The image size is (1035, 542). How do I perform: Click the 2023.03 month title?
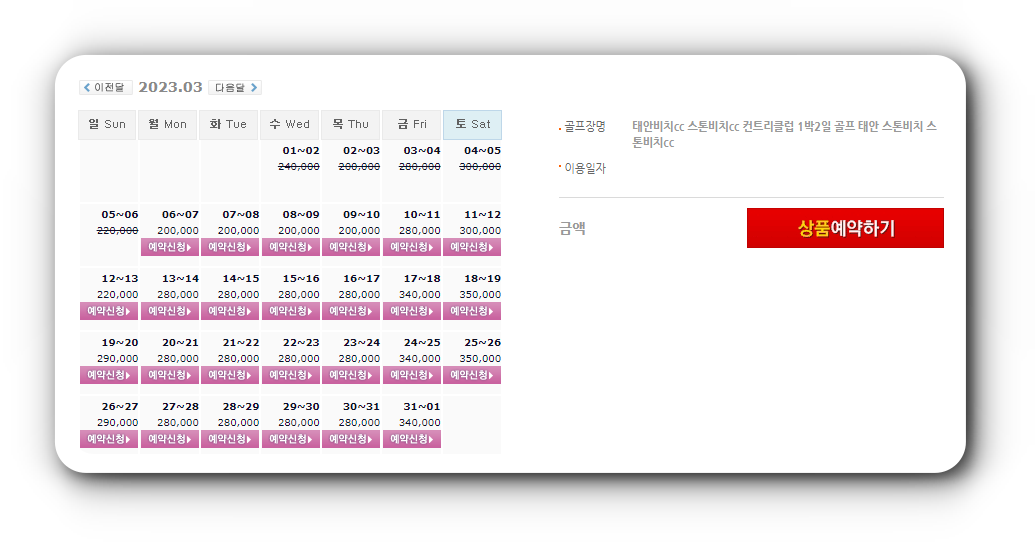point(170,87)
